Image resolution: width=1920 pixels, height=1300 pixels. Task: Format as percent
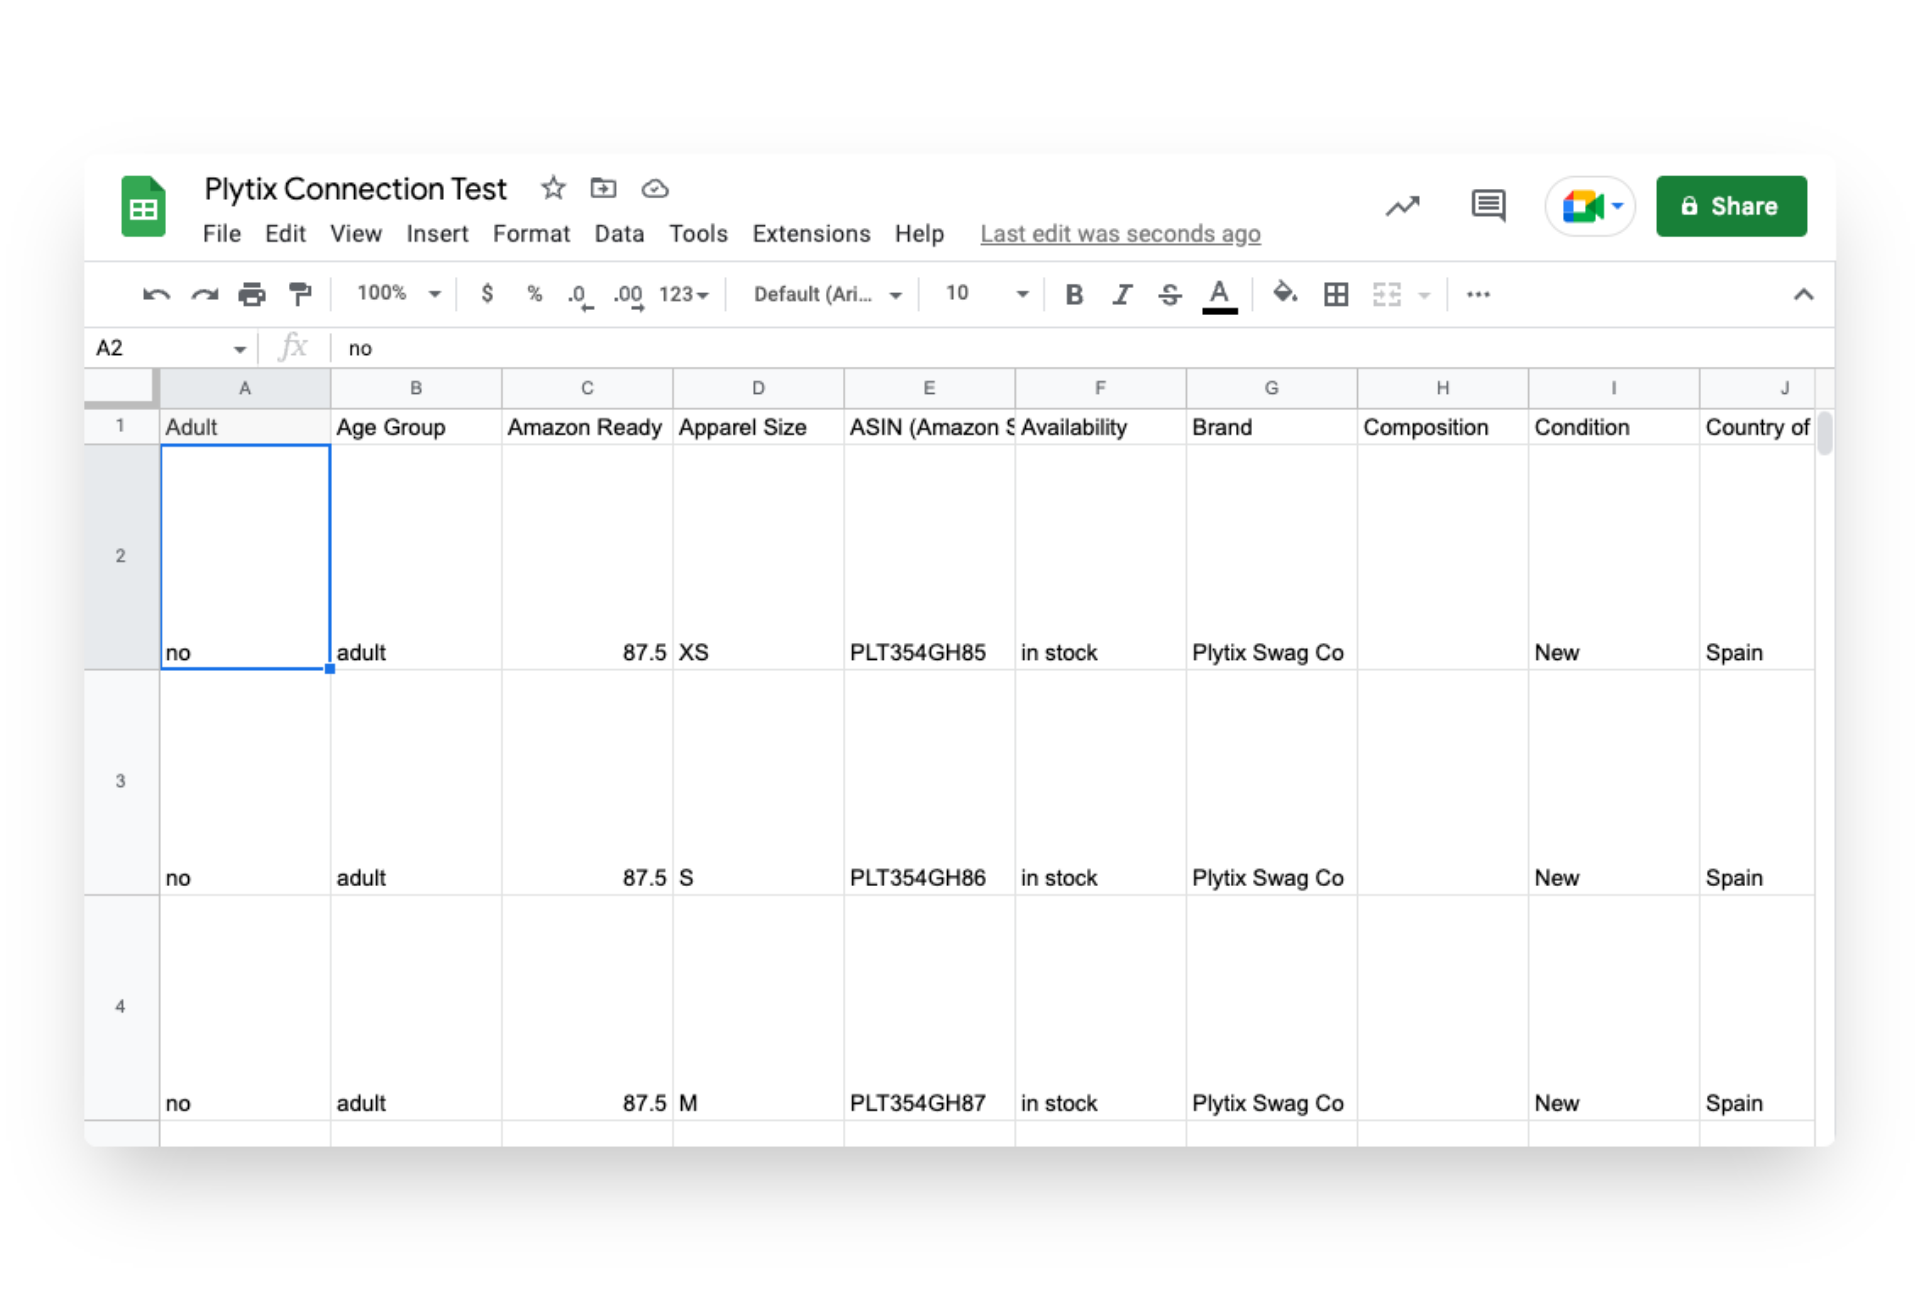535,294
